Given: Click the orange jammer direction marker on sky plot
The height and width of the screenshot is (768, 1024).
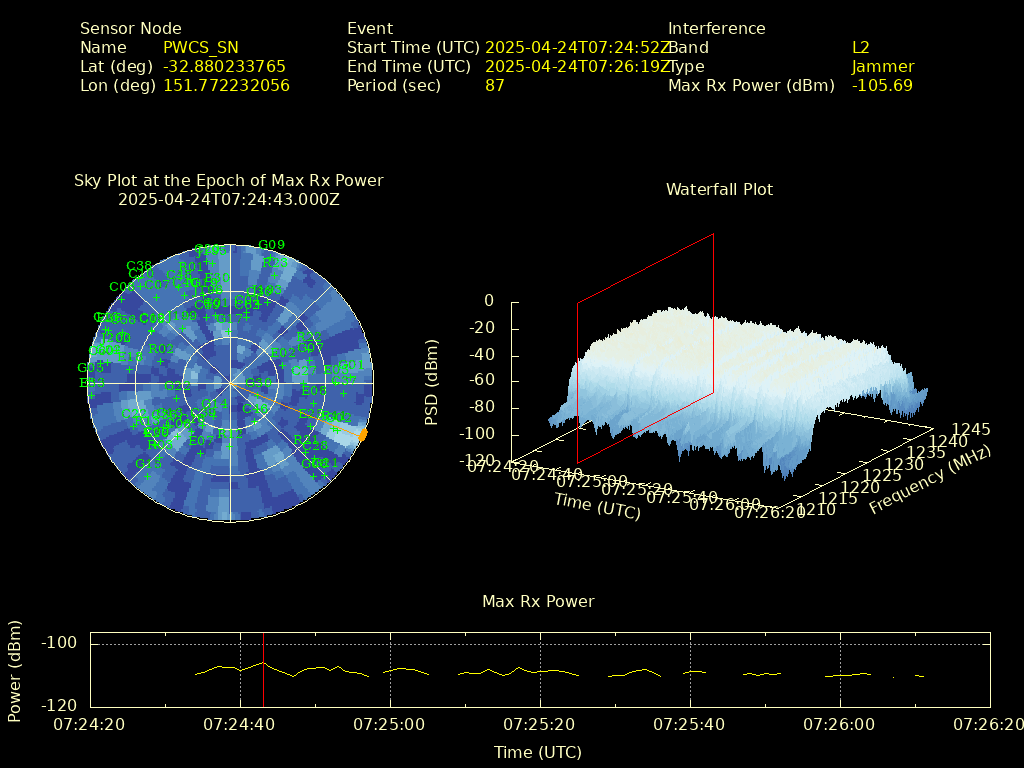Looking at the screenshot, I should coord(362,434).
